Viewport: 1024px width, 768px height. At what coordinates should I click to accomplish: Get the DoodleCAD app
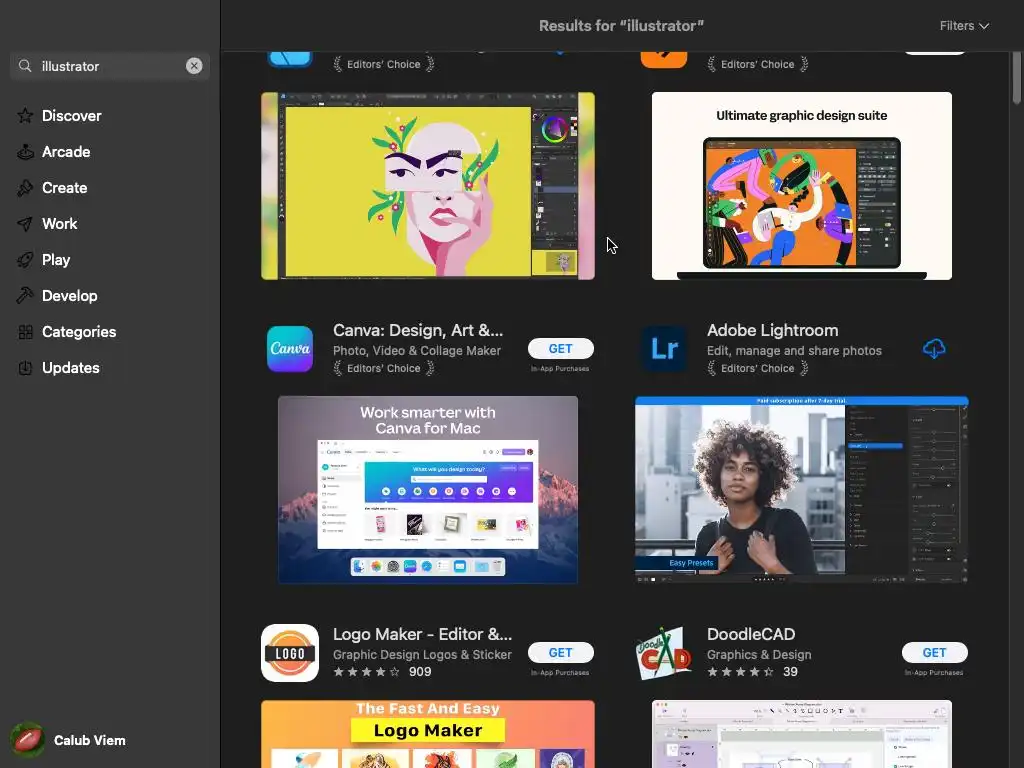tap(935, 652)
